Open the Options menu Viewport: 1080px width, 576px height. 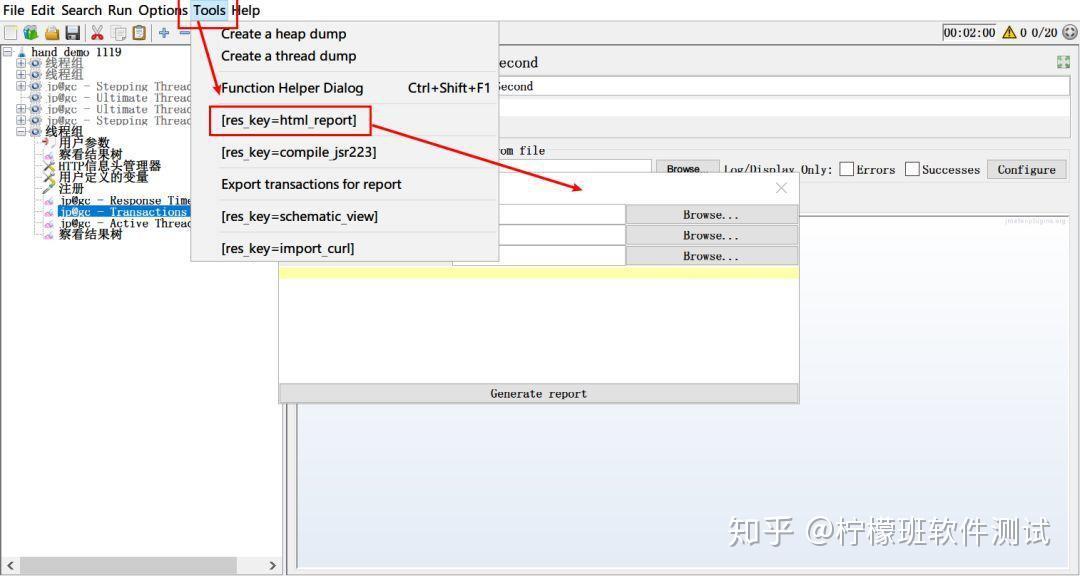[162, 10]
